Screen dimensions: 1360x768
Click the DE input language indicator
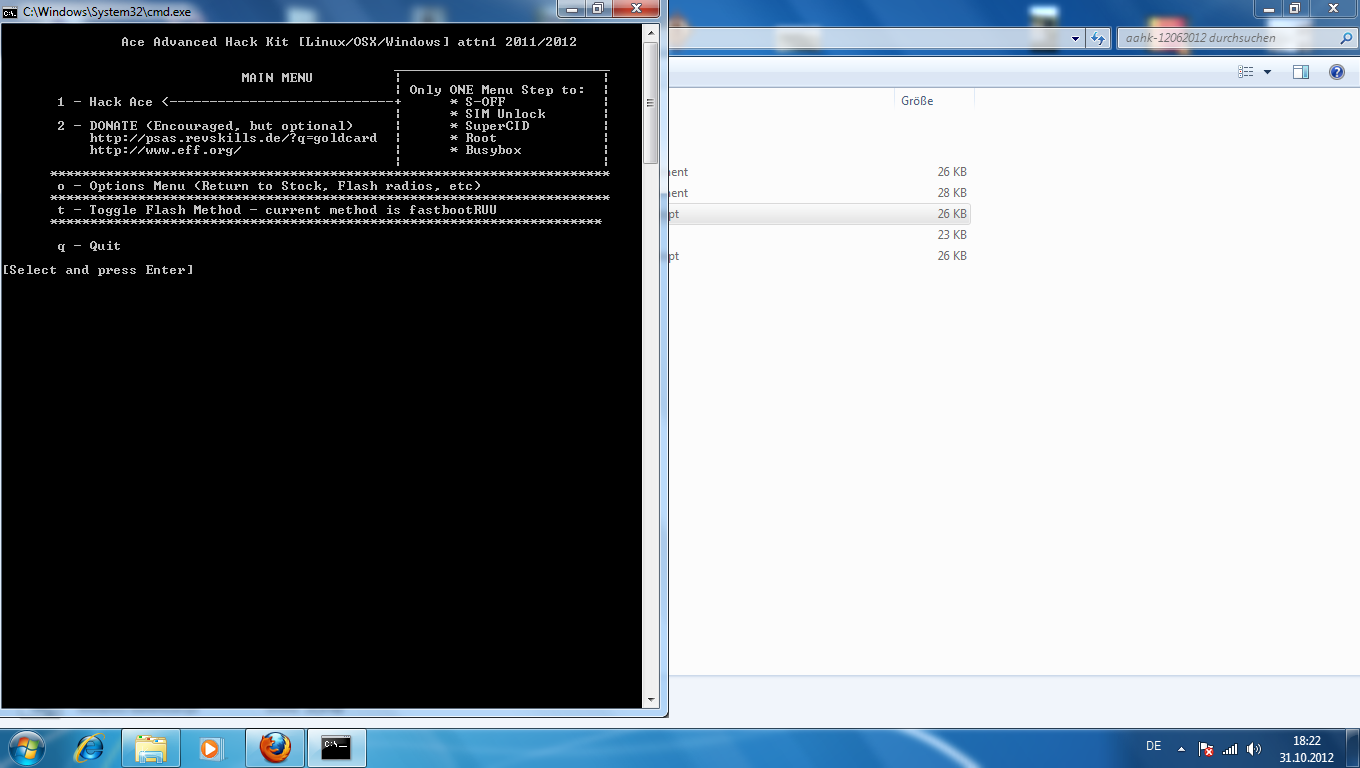[x=1153, y=746]
